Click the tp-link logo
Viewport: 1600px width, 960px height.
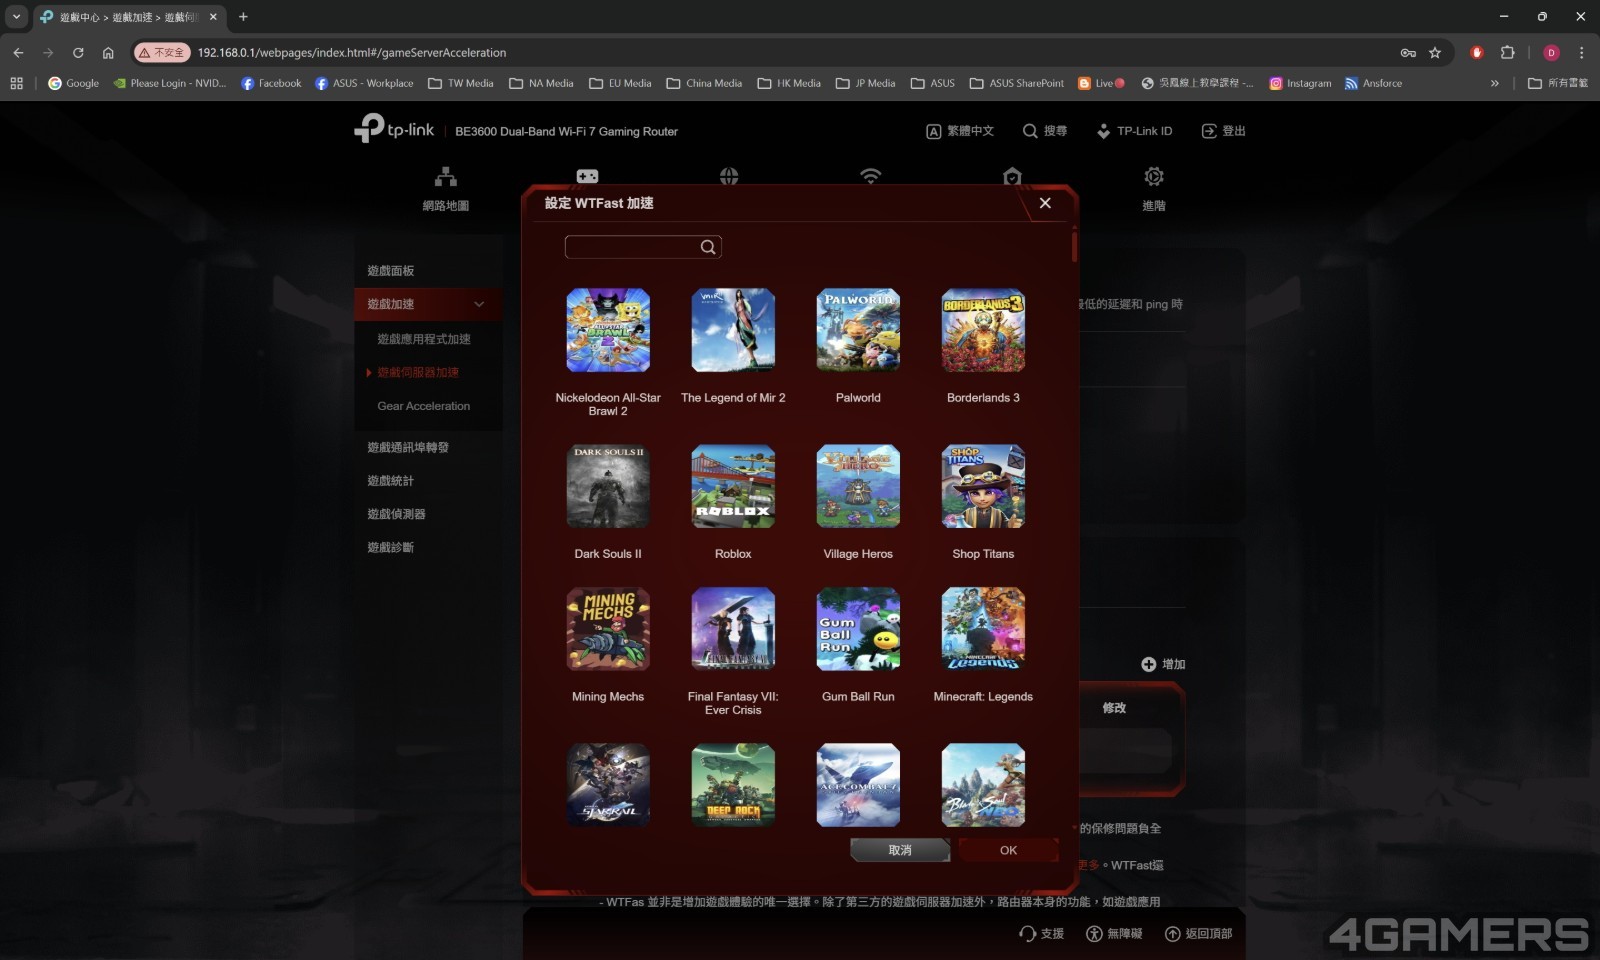(395, 129)
